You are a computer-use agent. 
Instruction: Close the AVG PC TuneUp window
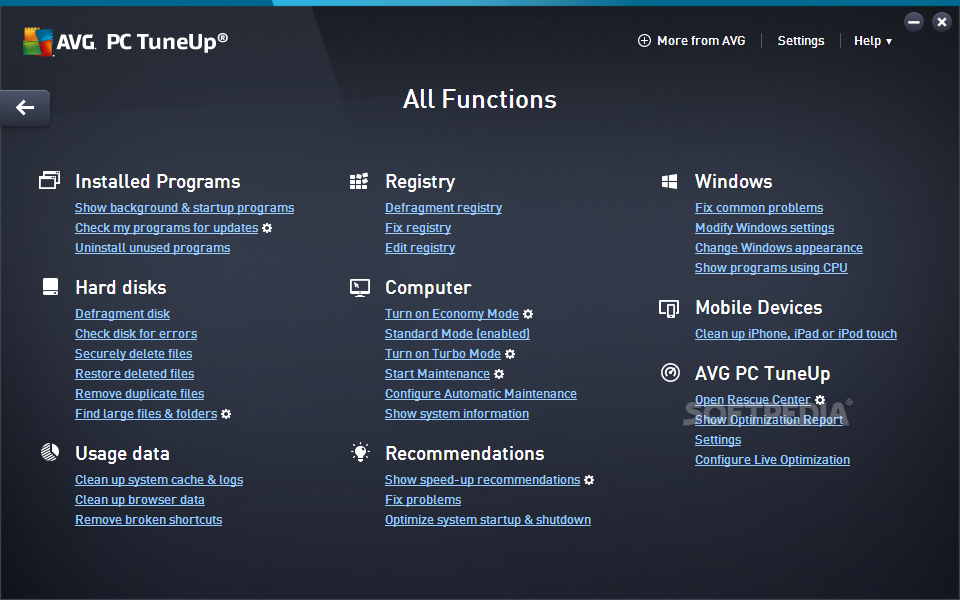(x=942, y=22)
